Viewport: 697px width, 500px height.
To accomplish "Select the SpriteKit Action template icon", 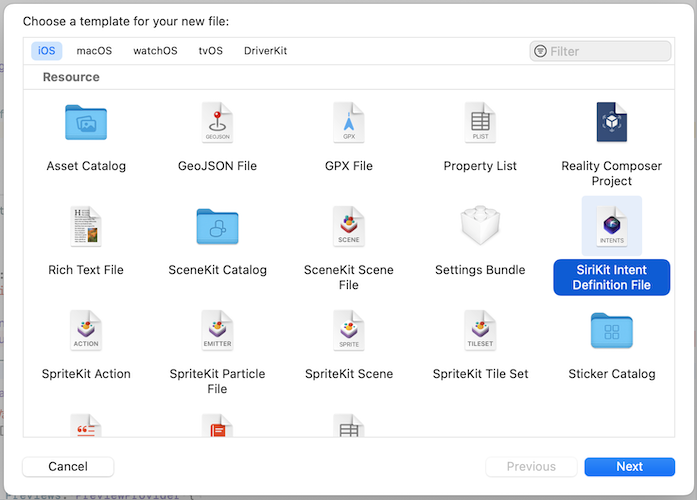I will click(x=86, y=330).
